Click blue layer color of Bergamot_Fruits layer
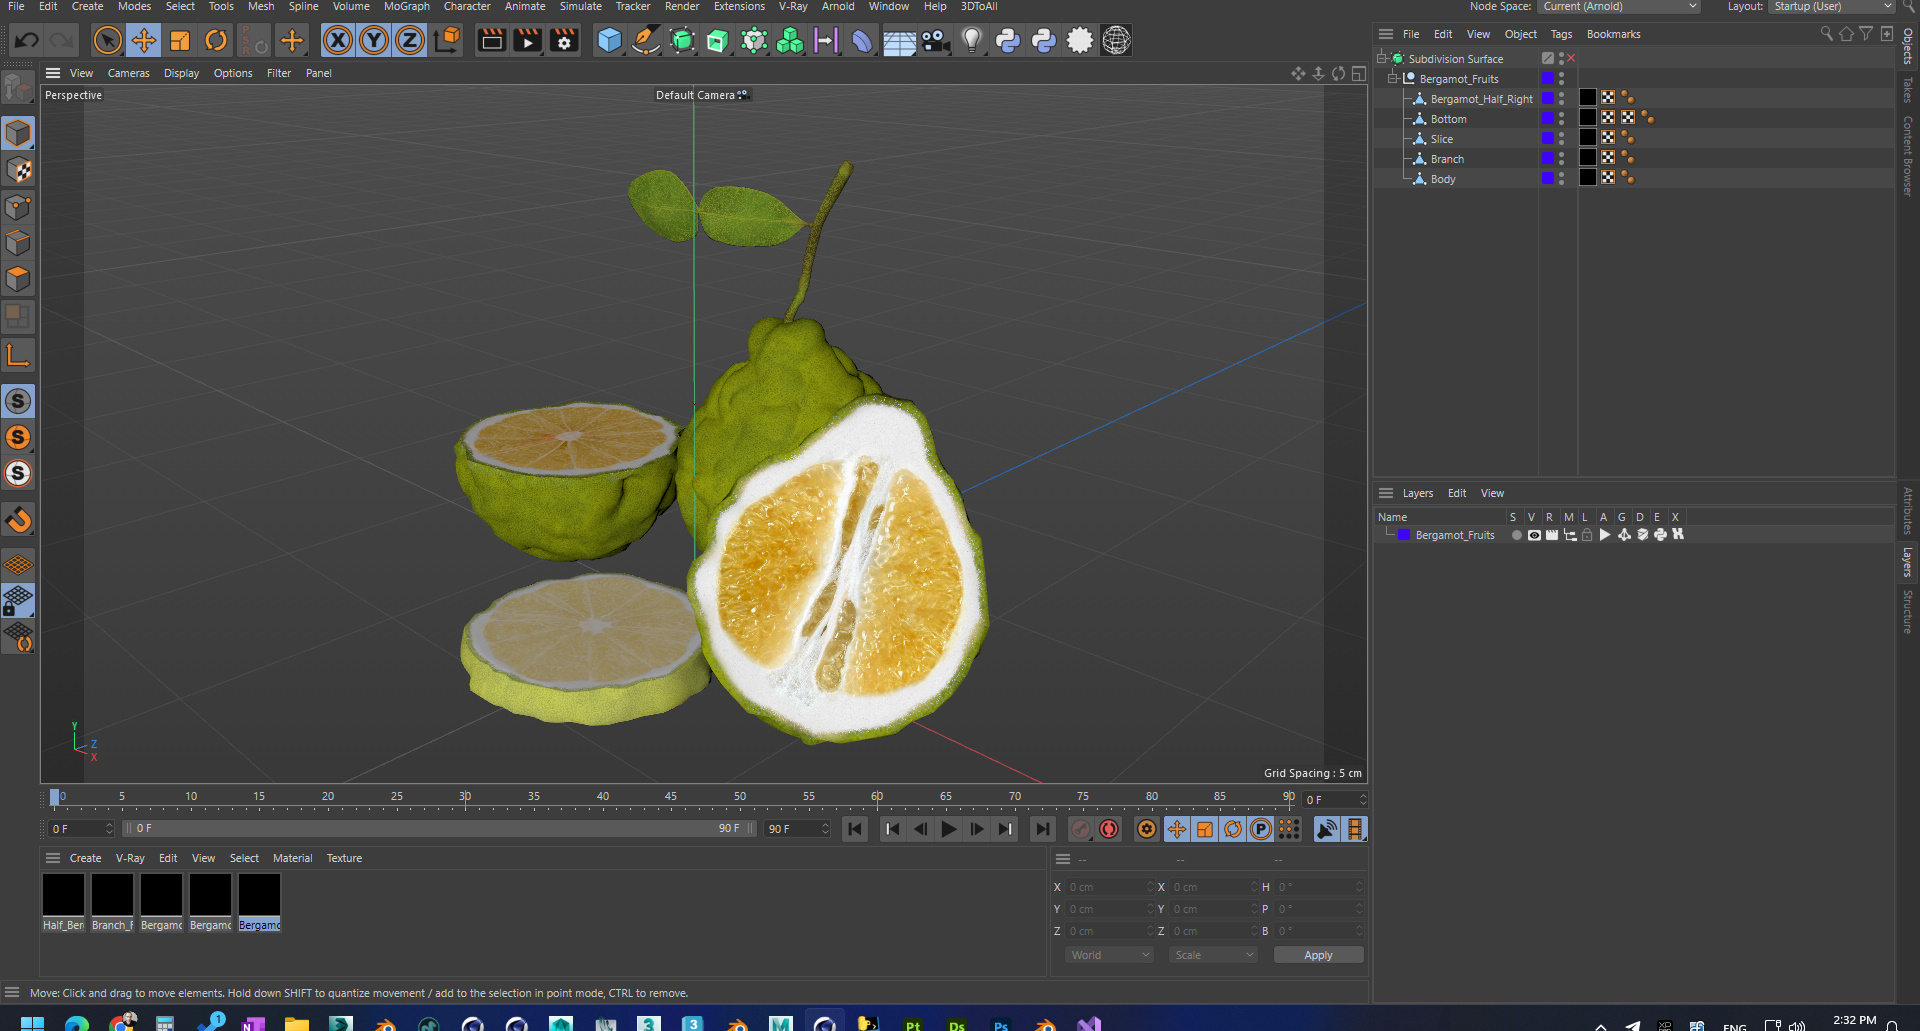The width and height of the screenshot is (1920, 1031). tap(1404, 535)
